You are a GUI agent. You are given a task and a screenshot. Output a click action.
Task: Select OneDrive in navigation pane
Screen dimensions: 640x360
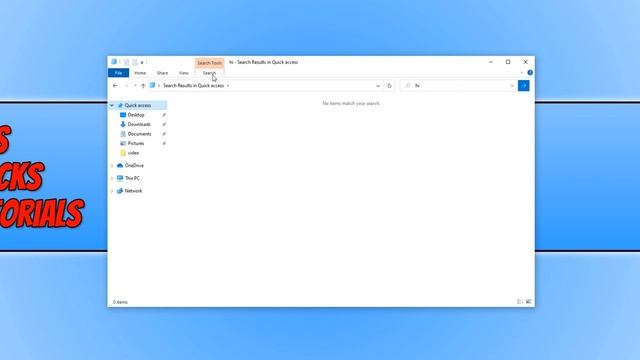(x=134, y=166)
